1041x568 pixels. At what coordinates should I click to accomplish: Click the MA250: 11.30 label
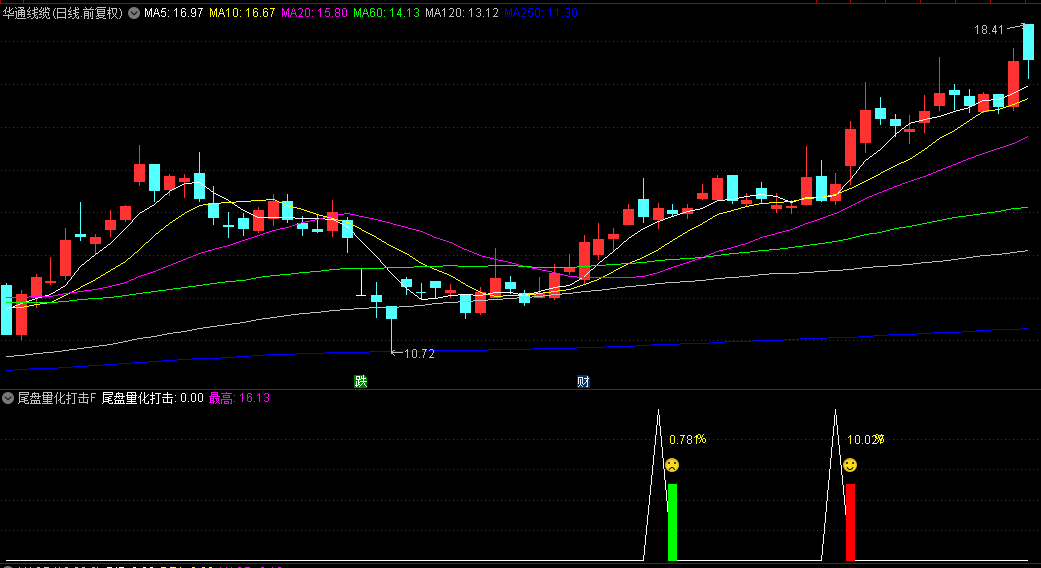point(541,13)
